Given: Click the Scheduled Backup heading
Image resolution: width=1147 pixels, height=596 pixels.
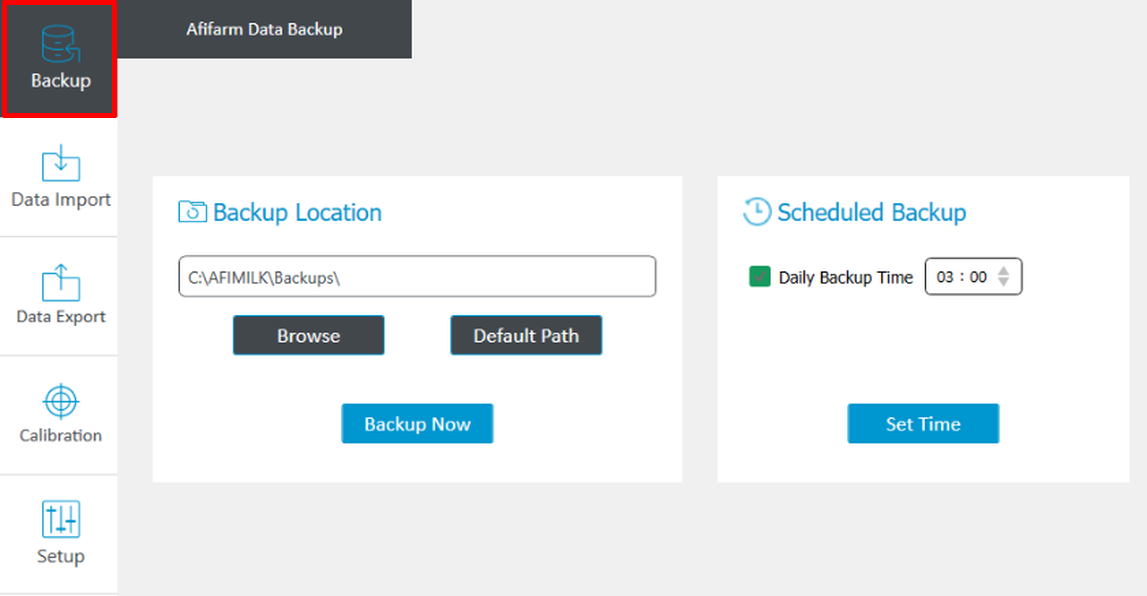Looking at the screenshot, I should point(871,213).
